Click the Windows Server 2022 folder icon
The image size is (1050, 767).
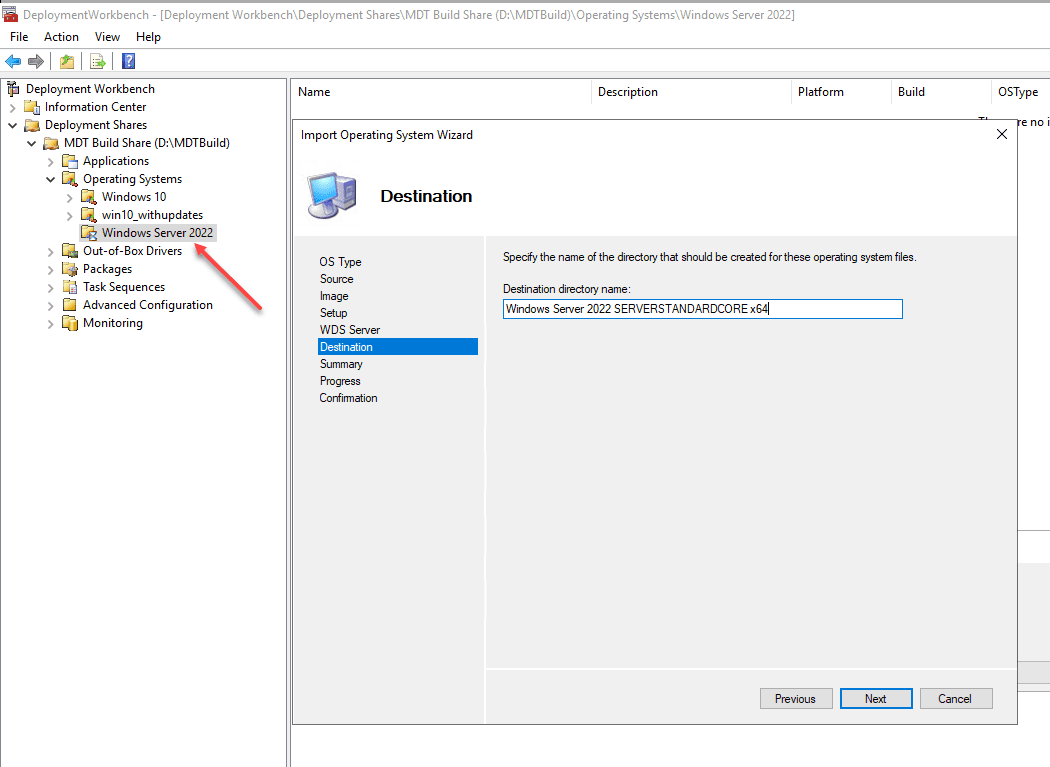pyautogui.click(x=88, y=233)
